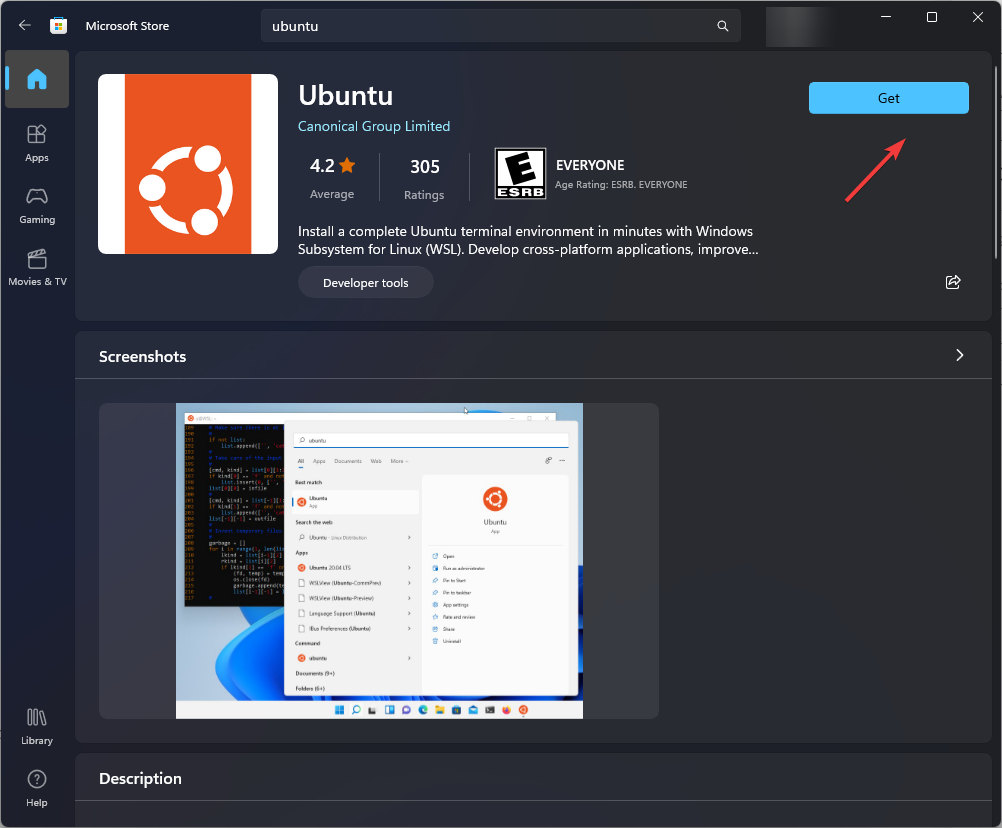Click the Microsoft Store title text
The height and width of the screenshot is (828, 1002).
tap(127, 26)
